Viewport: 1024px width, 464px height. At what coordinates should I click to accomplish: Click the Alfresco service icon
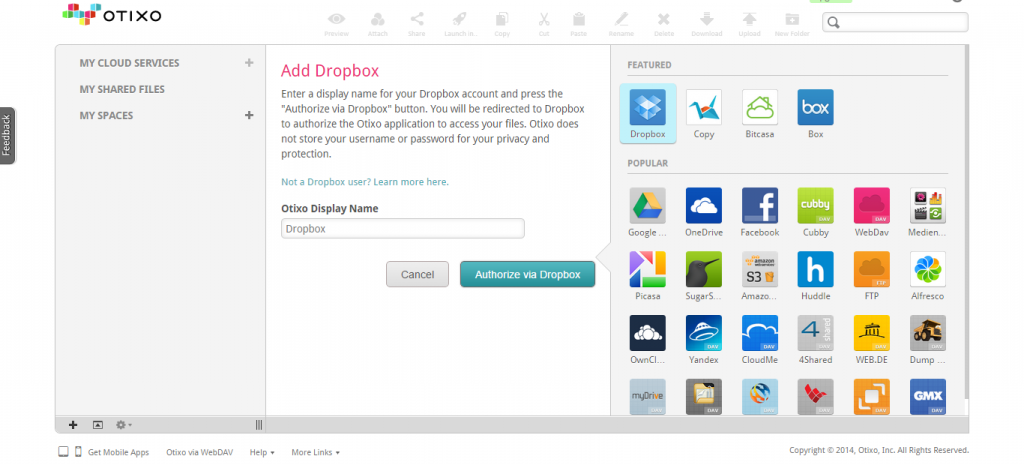pyautogui.click(x=927, y=270)
